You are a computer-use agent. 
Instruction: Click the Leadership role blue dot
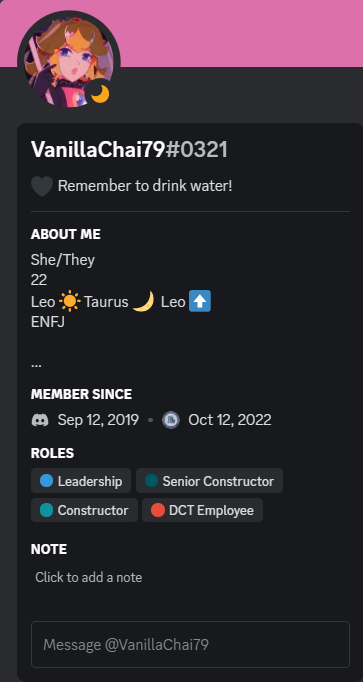click(x=46, y=481)
